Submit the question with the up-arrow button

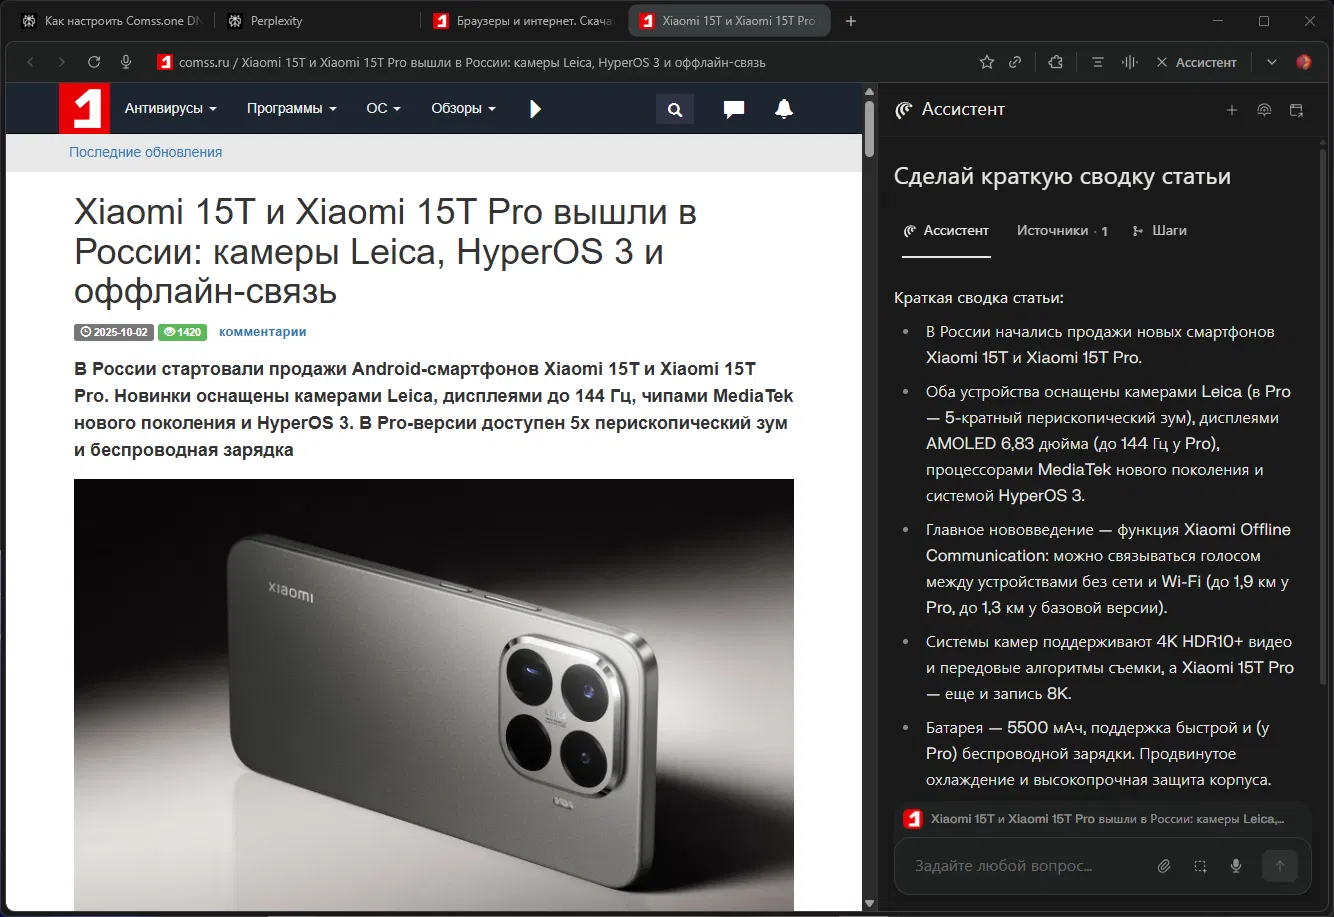point(1280,866)
